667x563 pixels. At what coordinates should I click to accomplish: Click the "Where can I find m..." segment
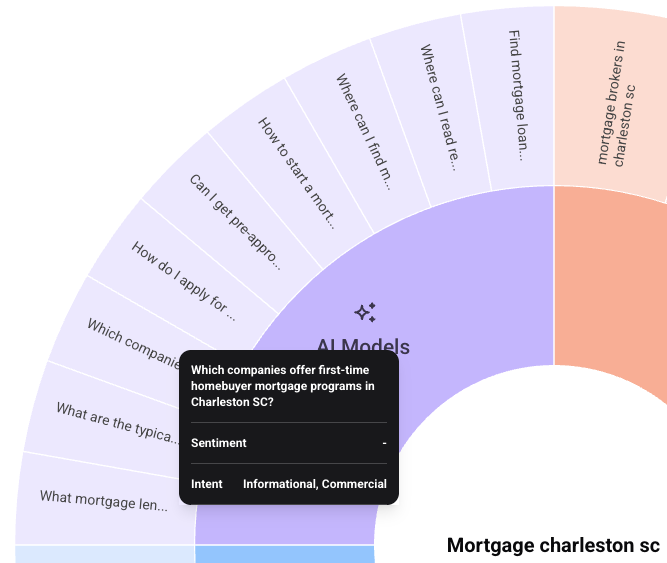[x=364, y=130]
